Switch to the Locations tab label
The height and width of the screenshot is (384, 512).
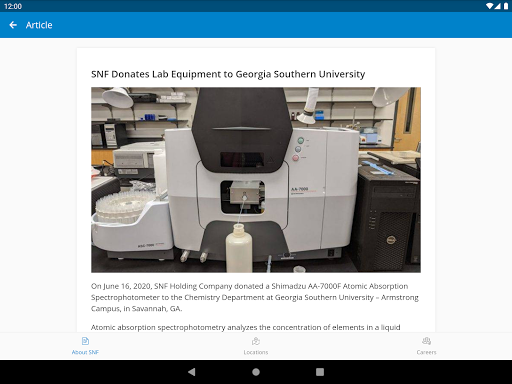pos(256,352)
